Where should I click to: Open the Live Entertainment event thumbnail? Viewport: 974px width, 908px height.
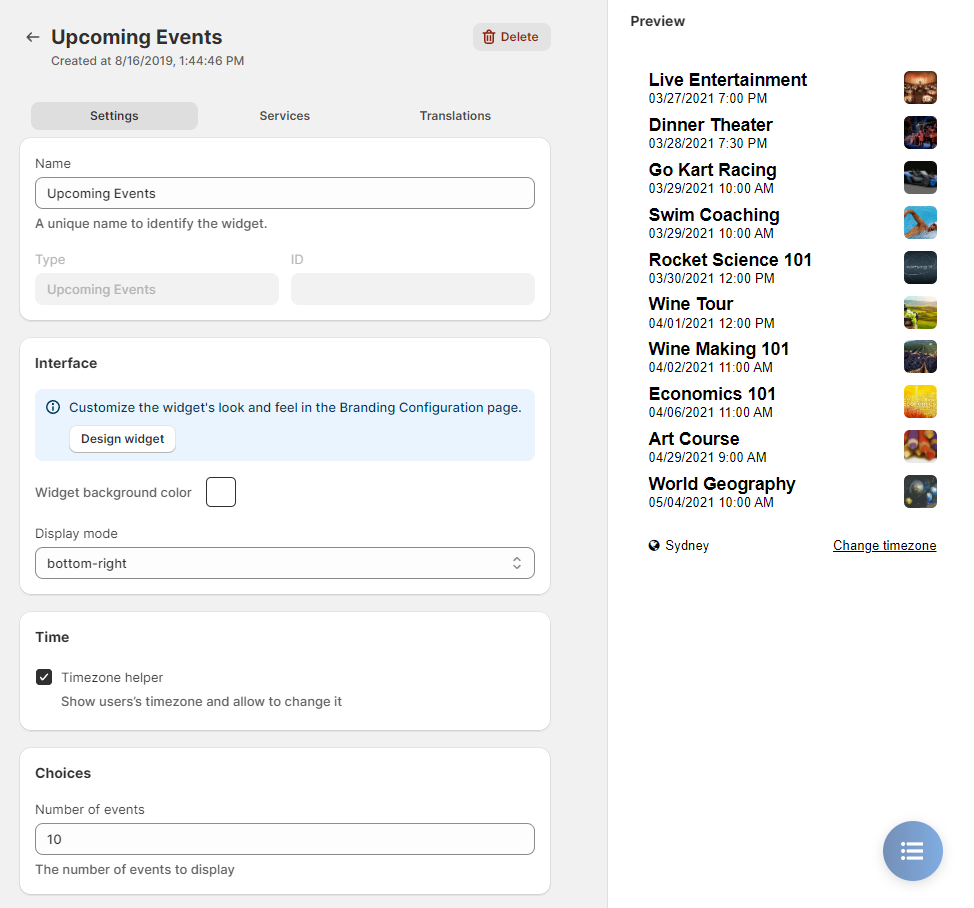pos(920,88)
